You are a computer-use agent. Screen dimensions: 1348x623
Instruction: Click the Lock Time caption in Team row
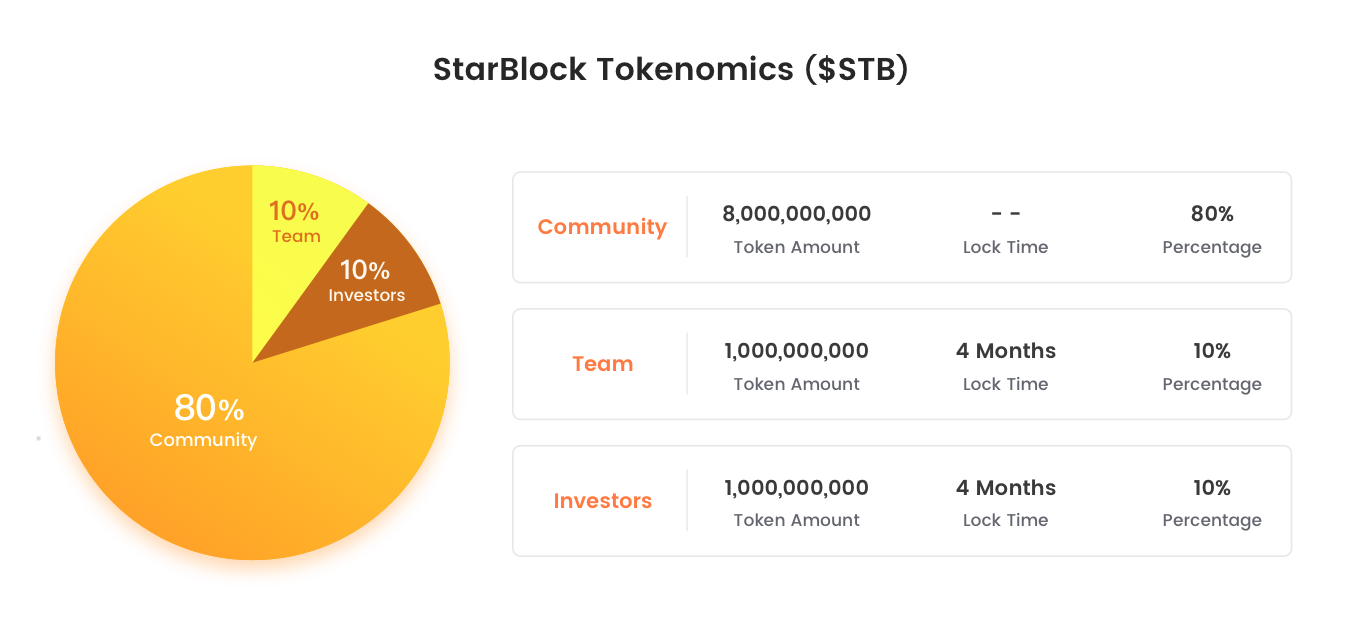pyautogui.click(x=1005, y=384)
